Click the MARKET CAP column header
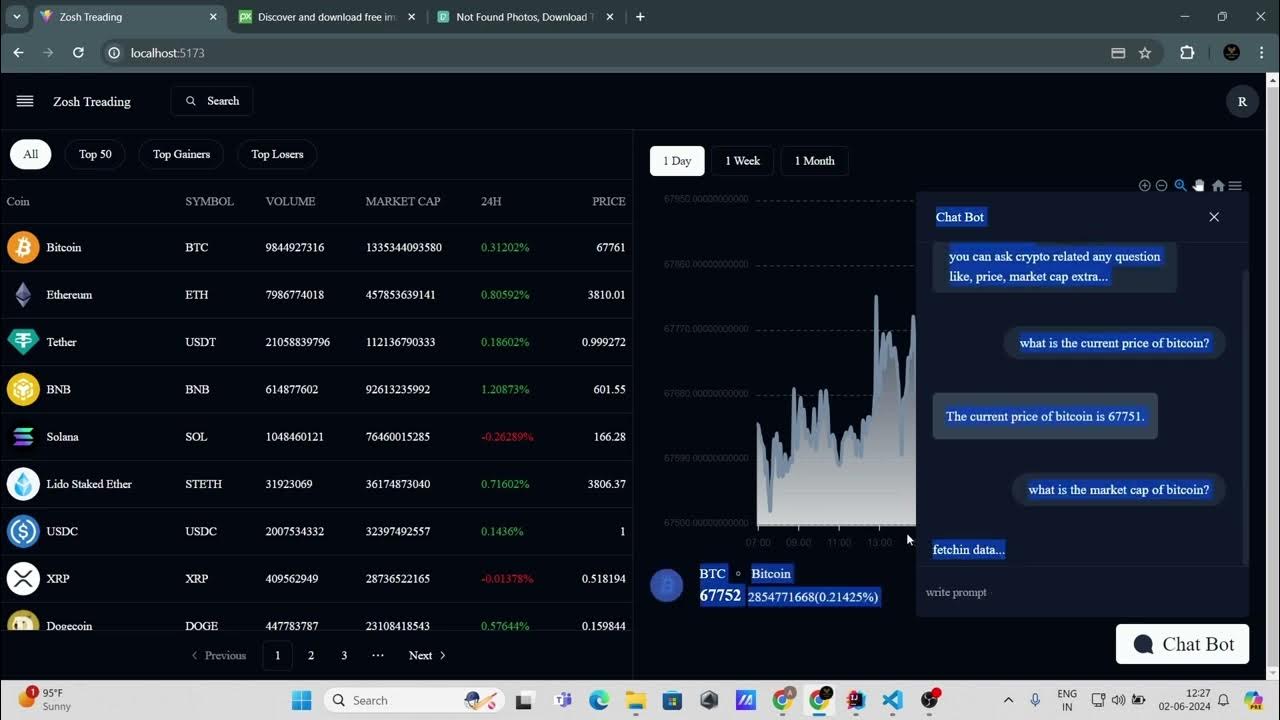Image resolution: width=1280 pixels, height=720 pixels. (403, 201)
